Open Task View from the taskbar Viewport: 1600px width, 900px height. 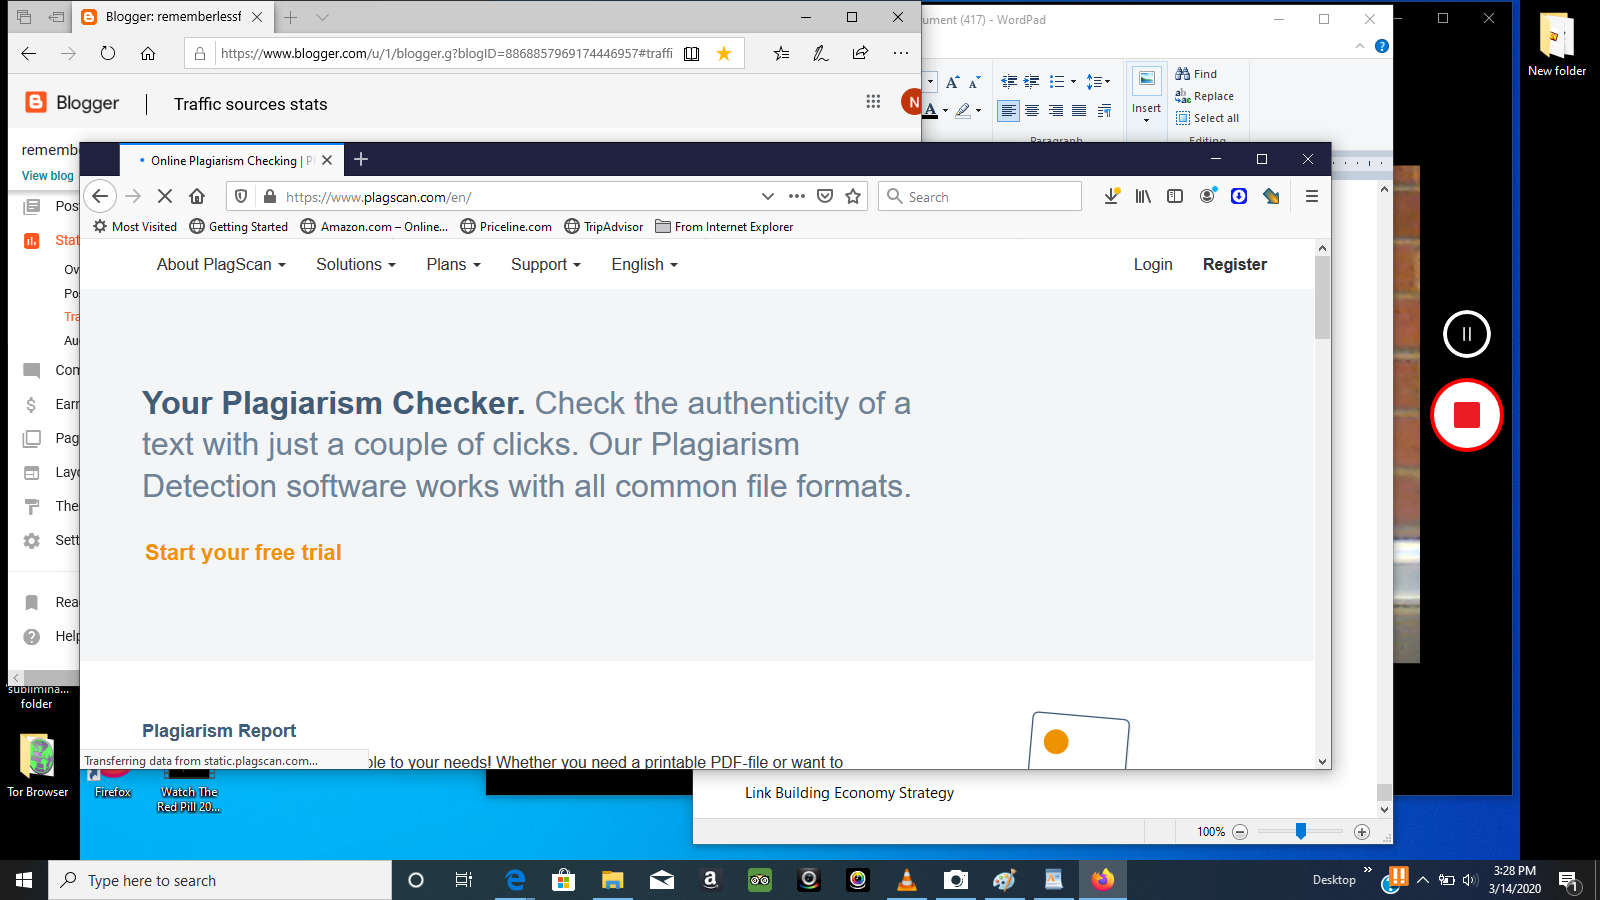464,880
